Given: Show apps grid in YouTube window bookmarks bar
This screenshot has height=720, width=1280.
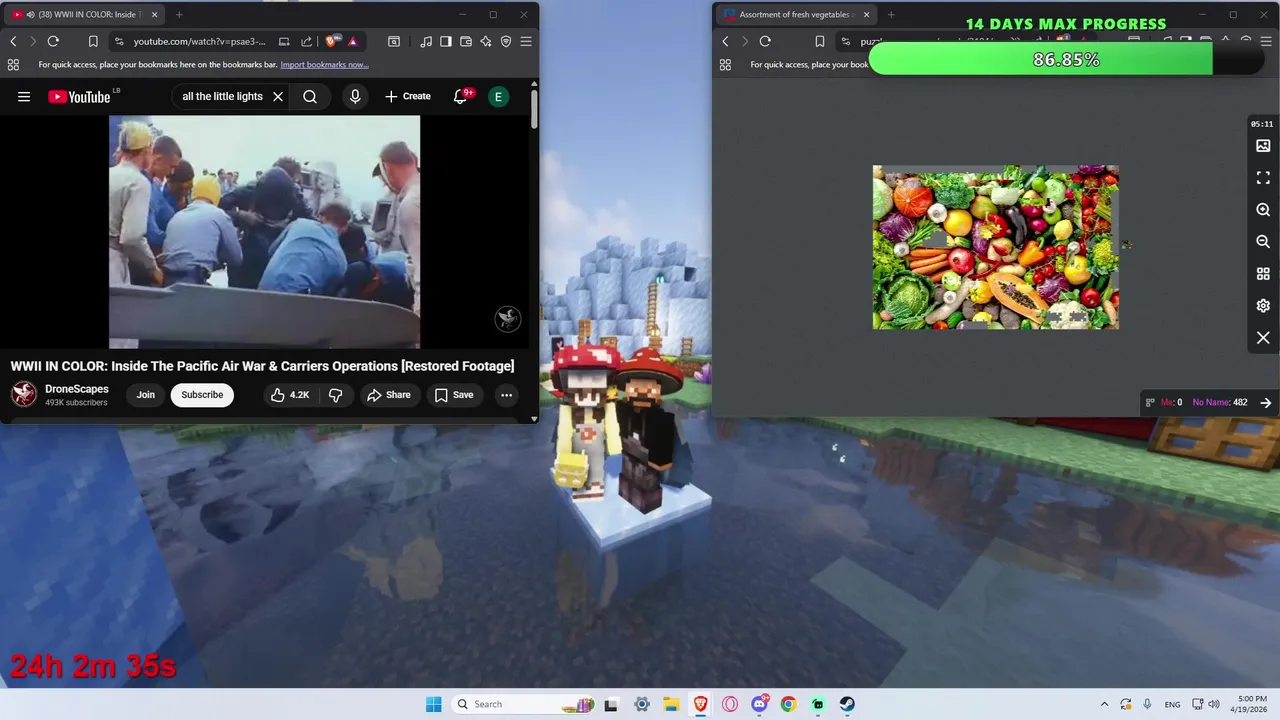Looking at the screenshot, I should [13, 65].
